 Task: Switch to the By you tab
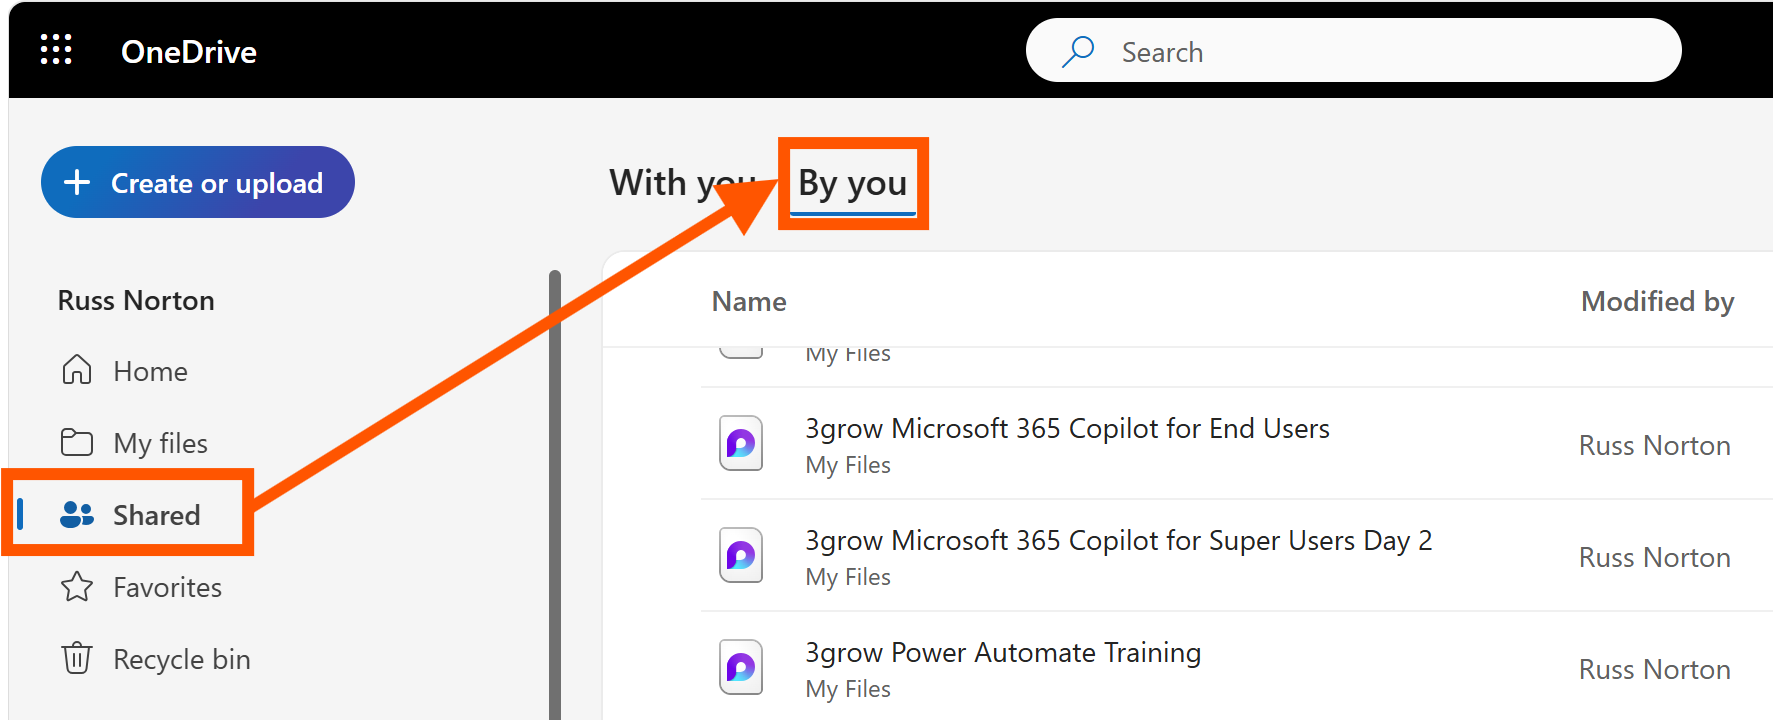pos(853,183)
